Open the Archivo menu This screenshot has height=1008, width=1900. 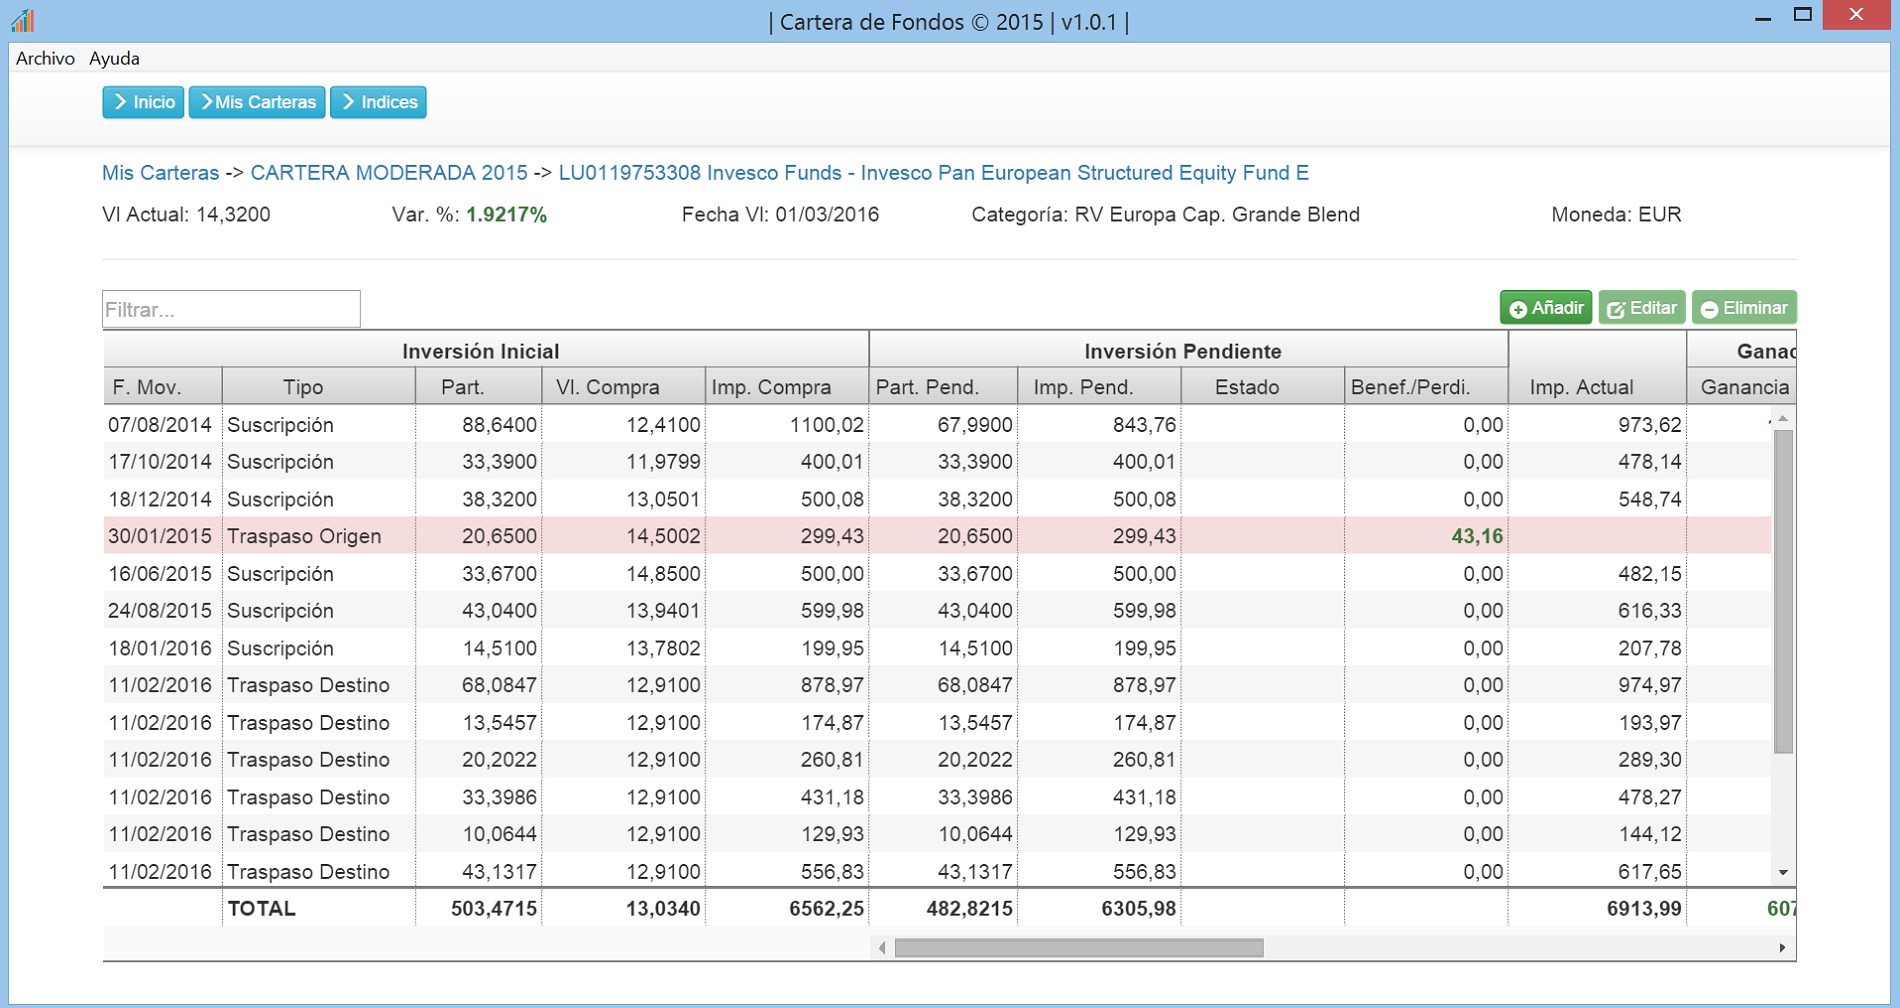coord(45,58)
